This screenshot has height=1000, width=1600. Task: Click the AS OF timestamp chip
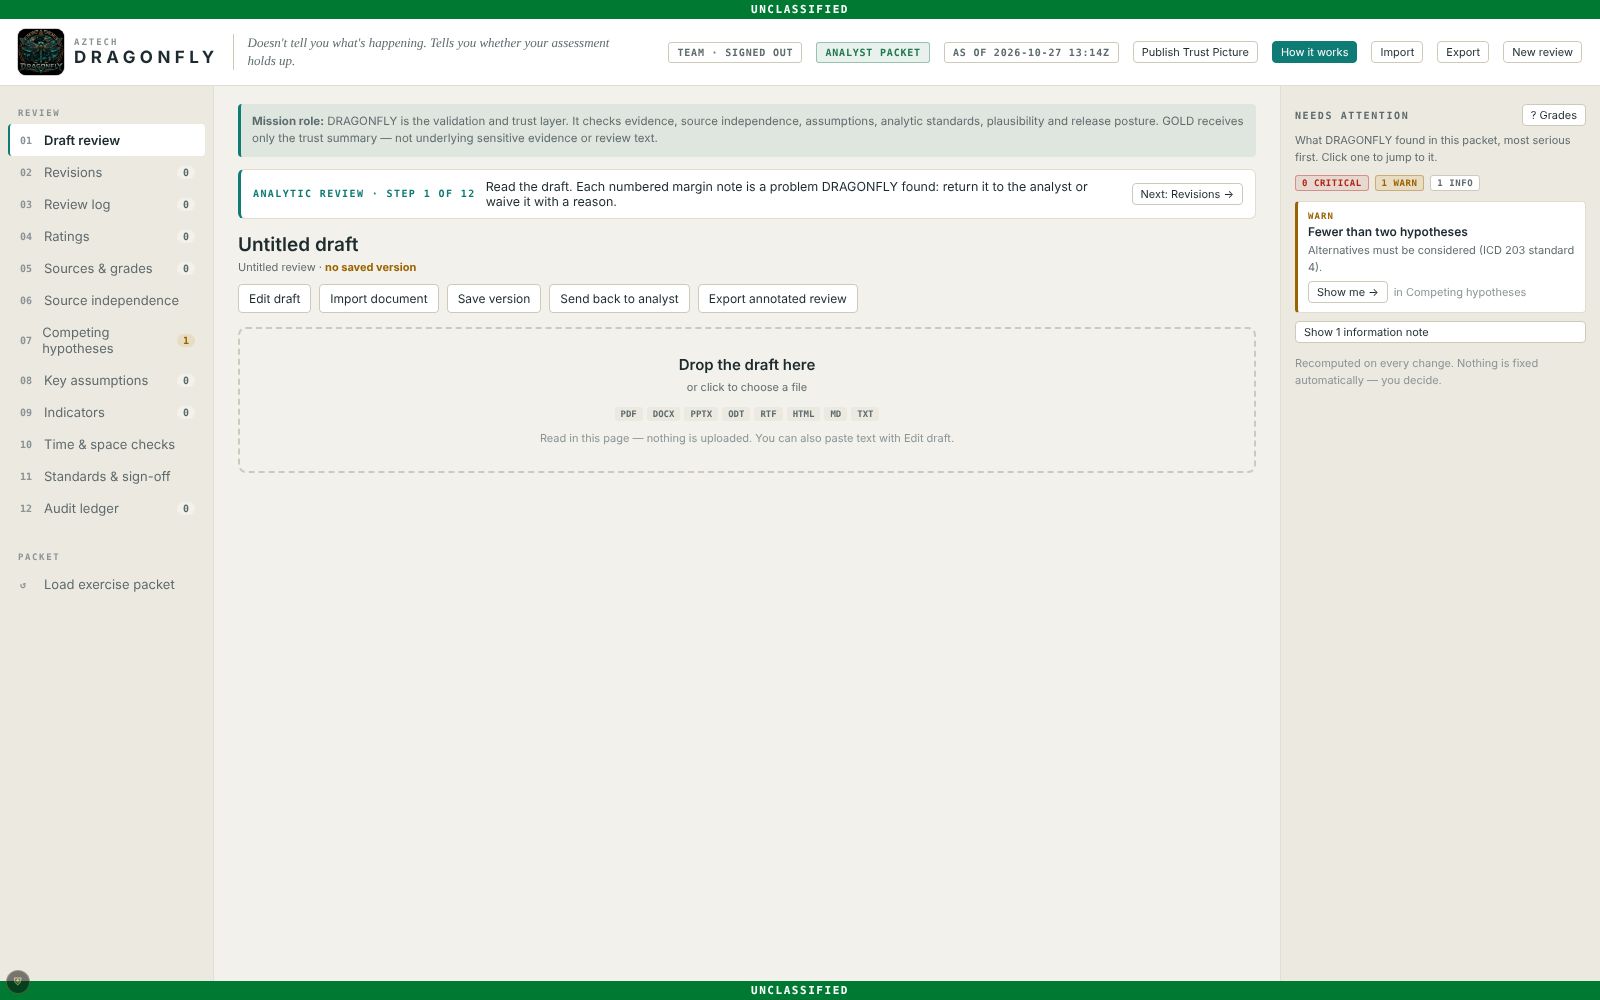pyautogui.click(x=1031, y=52)
